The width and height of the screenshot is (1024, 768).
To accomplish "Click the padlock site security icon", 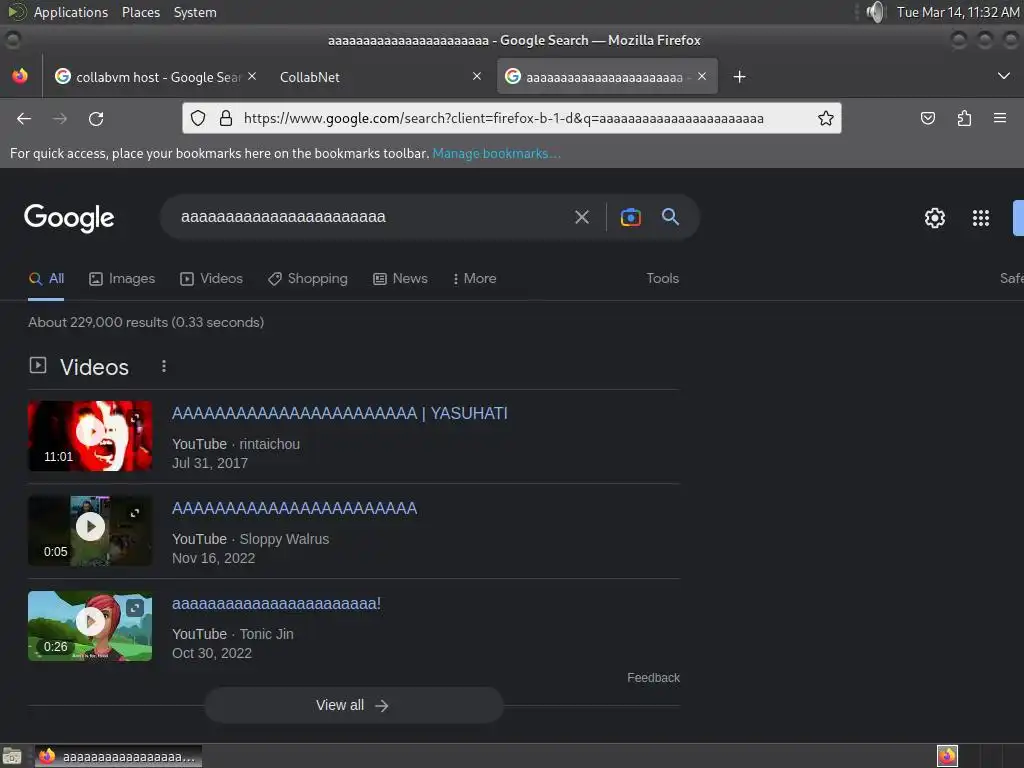I will click(226, 118).
